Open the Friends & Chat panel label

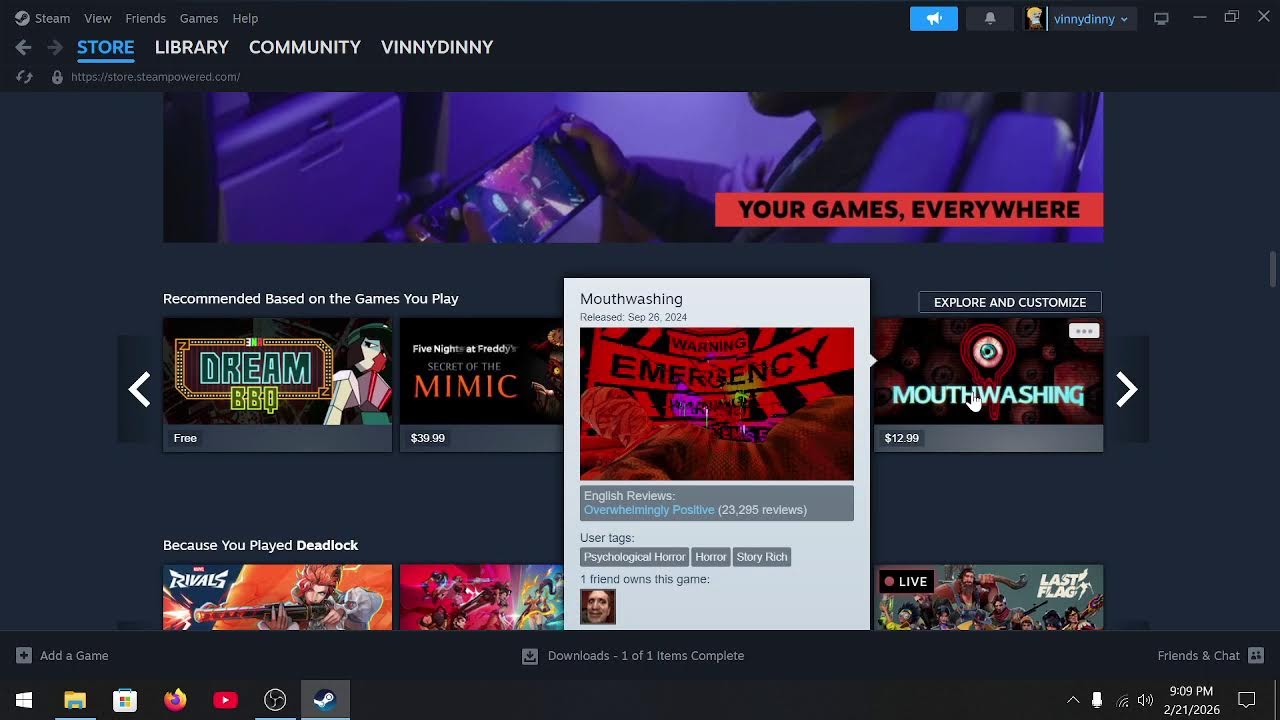pyautogui.click(x=1199, y=656)
